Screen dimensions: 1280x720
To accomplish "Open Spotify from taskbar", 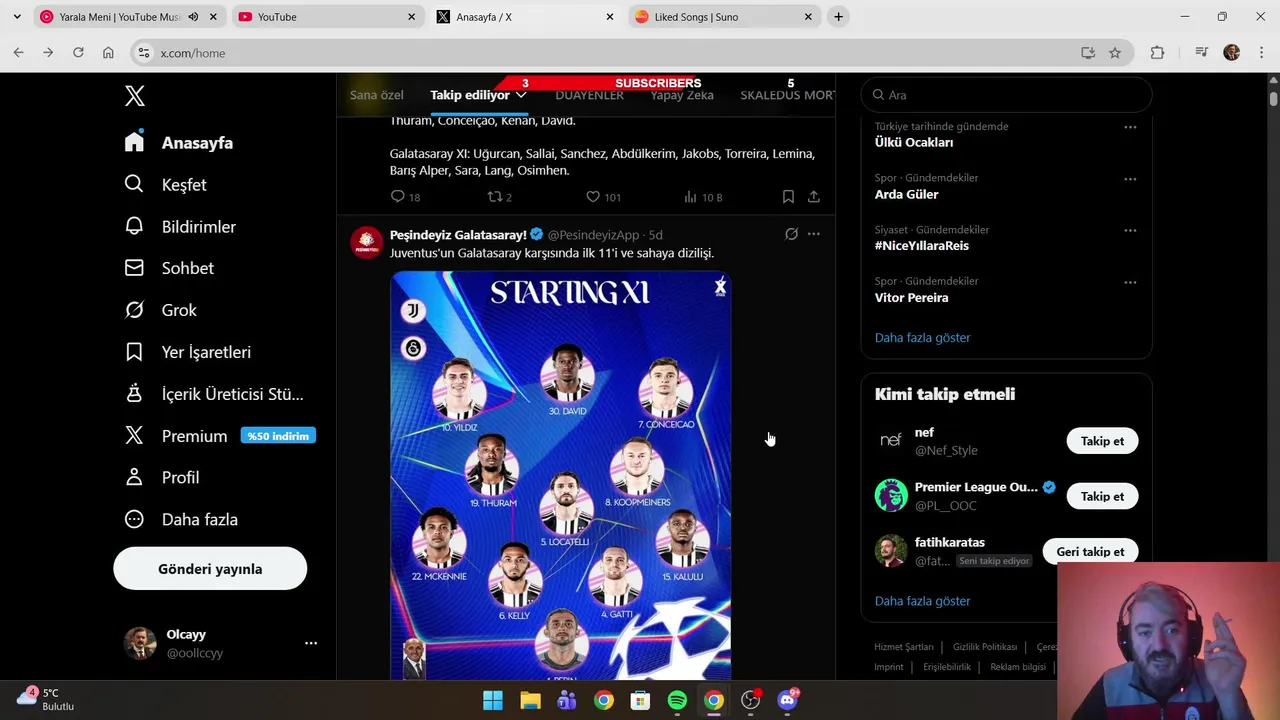I will click(677, 700).
